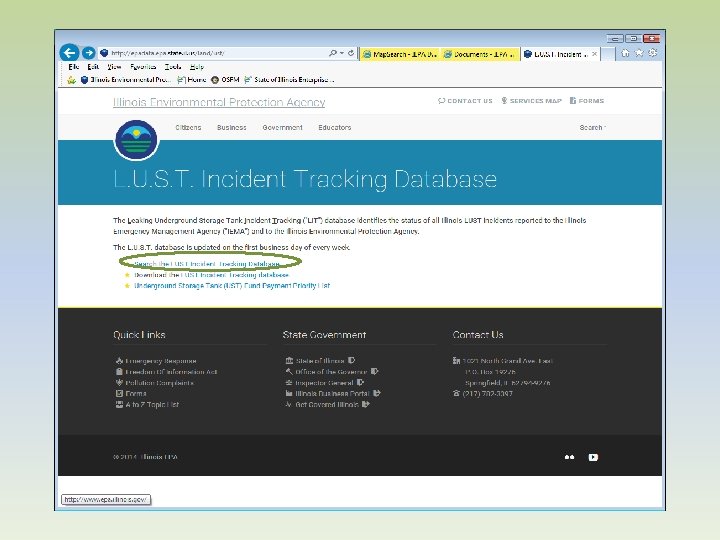Open State of Illinois Enterprise bookmark
The width and height of the screenshot is (720, 540).
(289, 80)
